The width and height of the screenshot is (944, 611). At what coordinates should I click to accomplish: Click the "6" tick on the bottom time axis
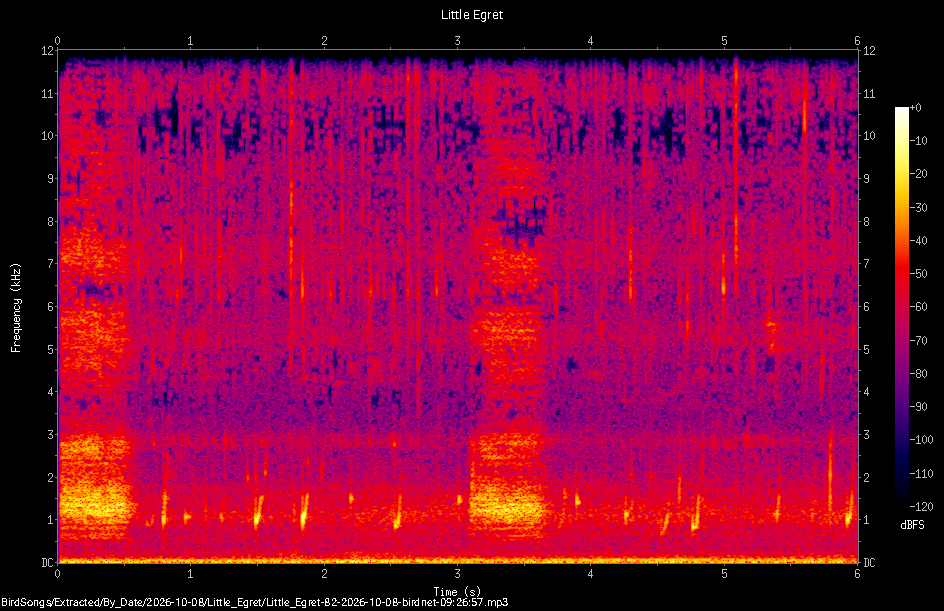click(x=857, y=574)
